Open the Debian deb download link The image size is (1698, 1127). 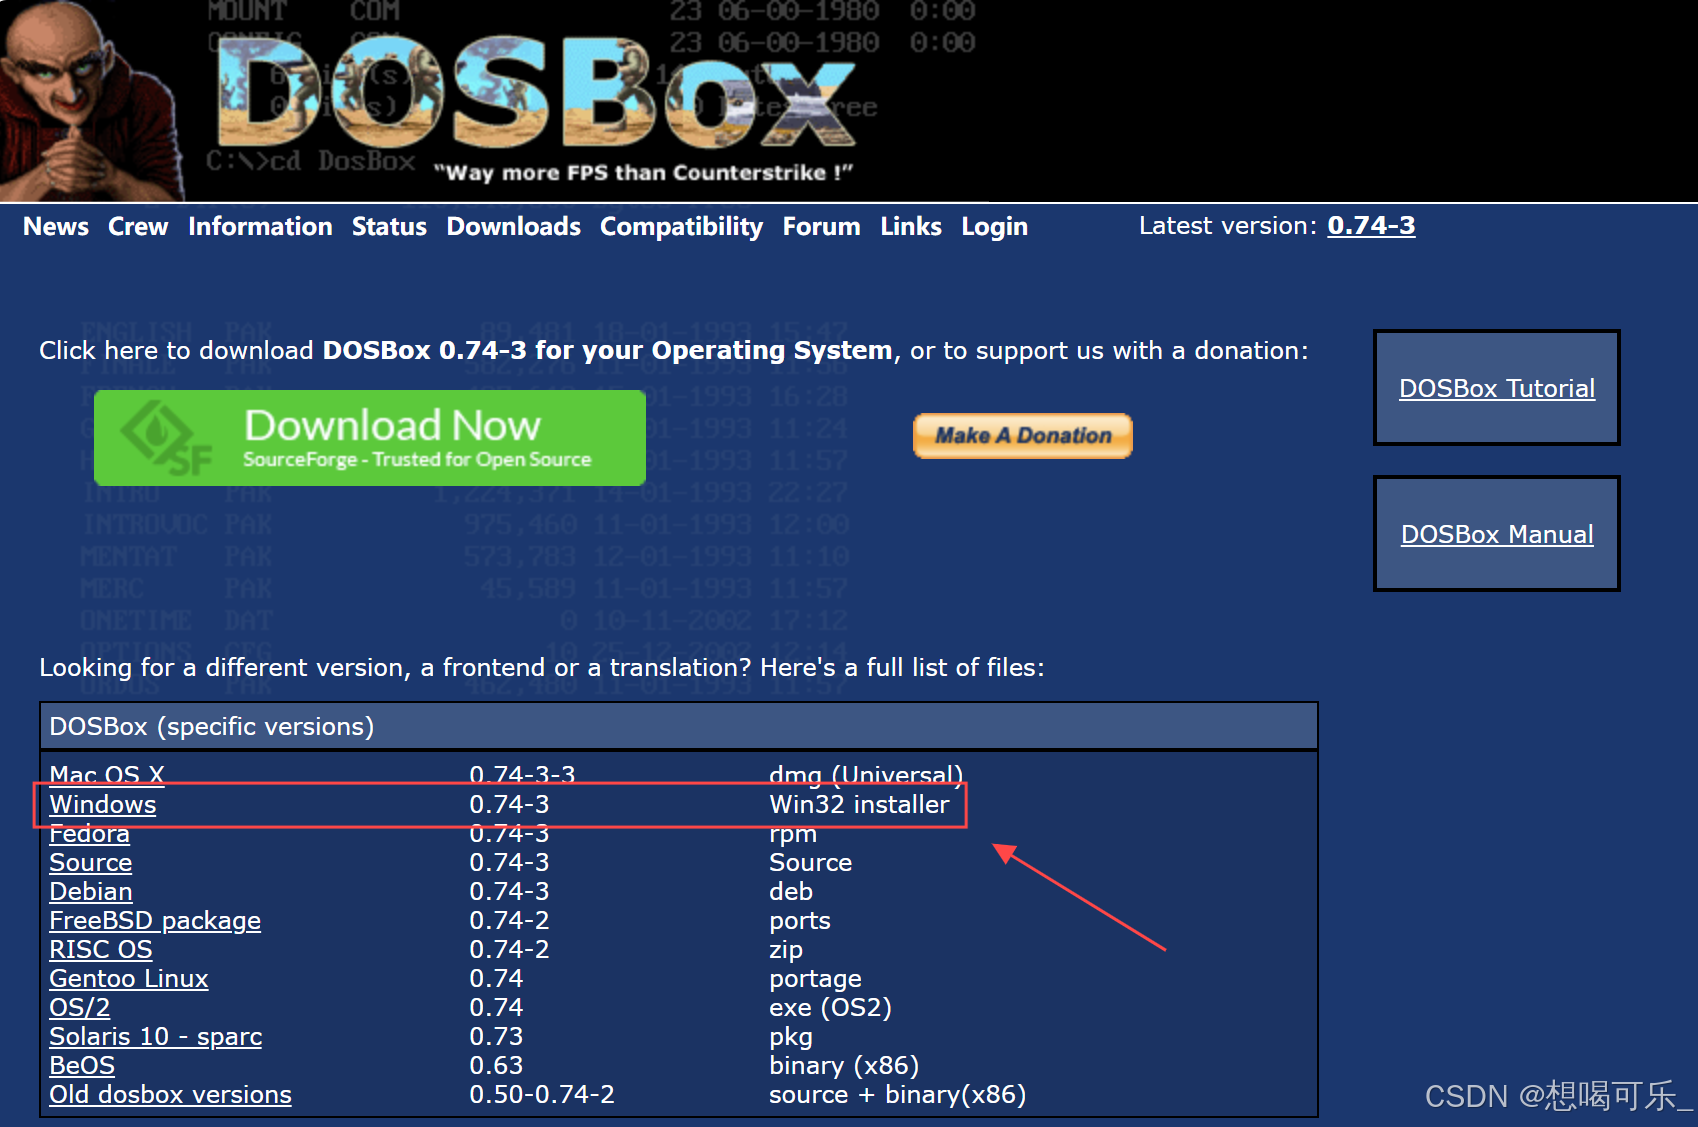tap(91, 891)
